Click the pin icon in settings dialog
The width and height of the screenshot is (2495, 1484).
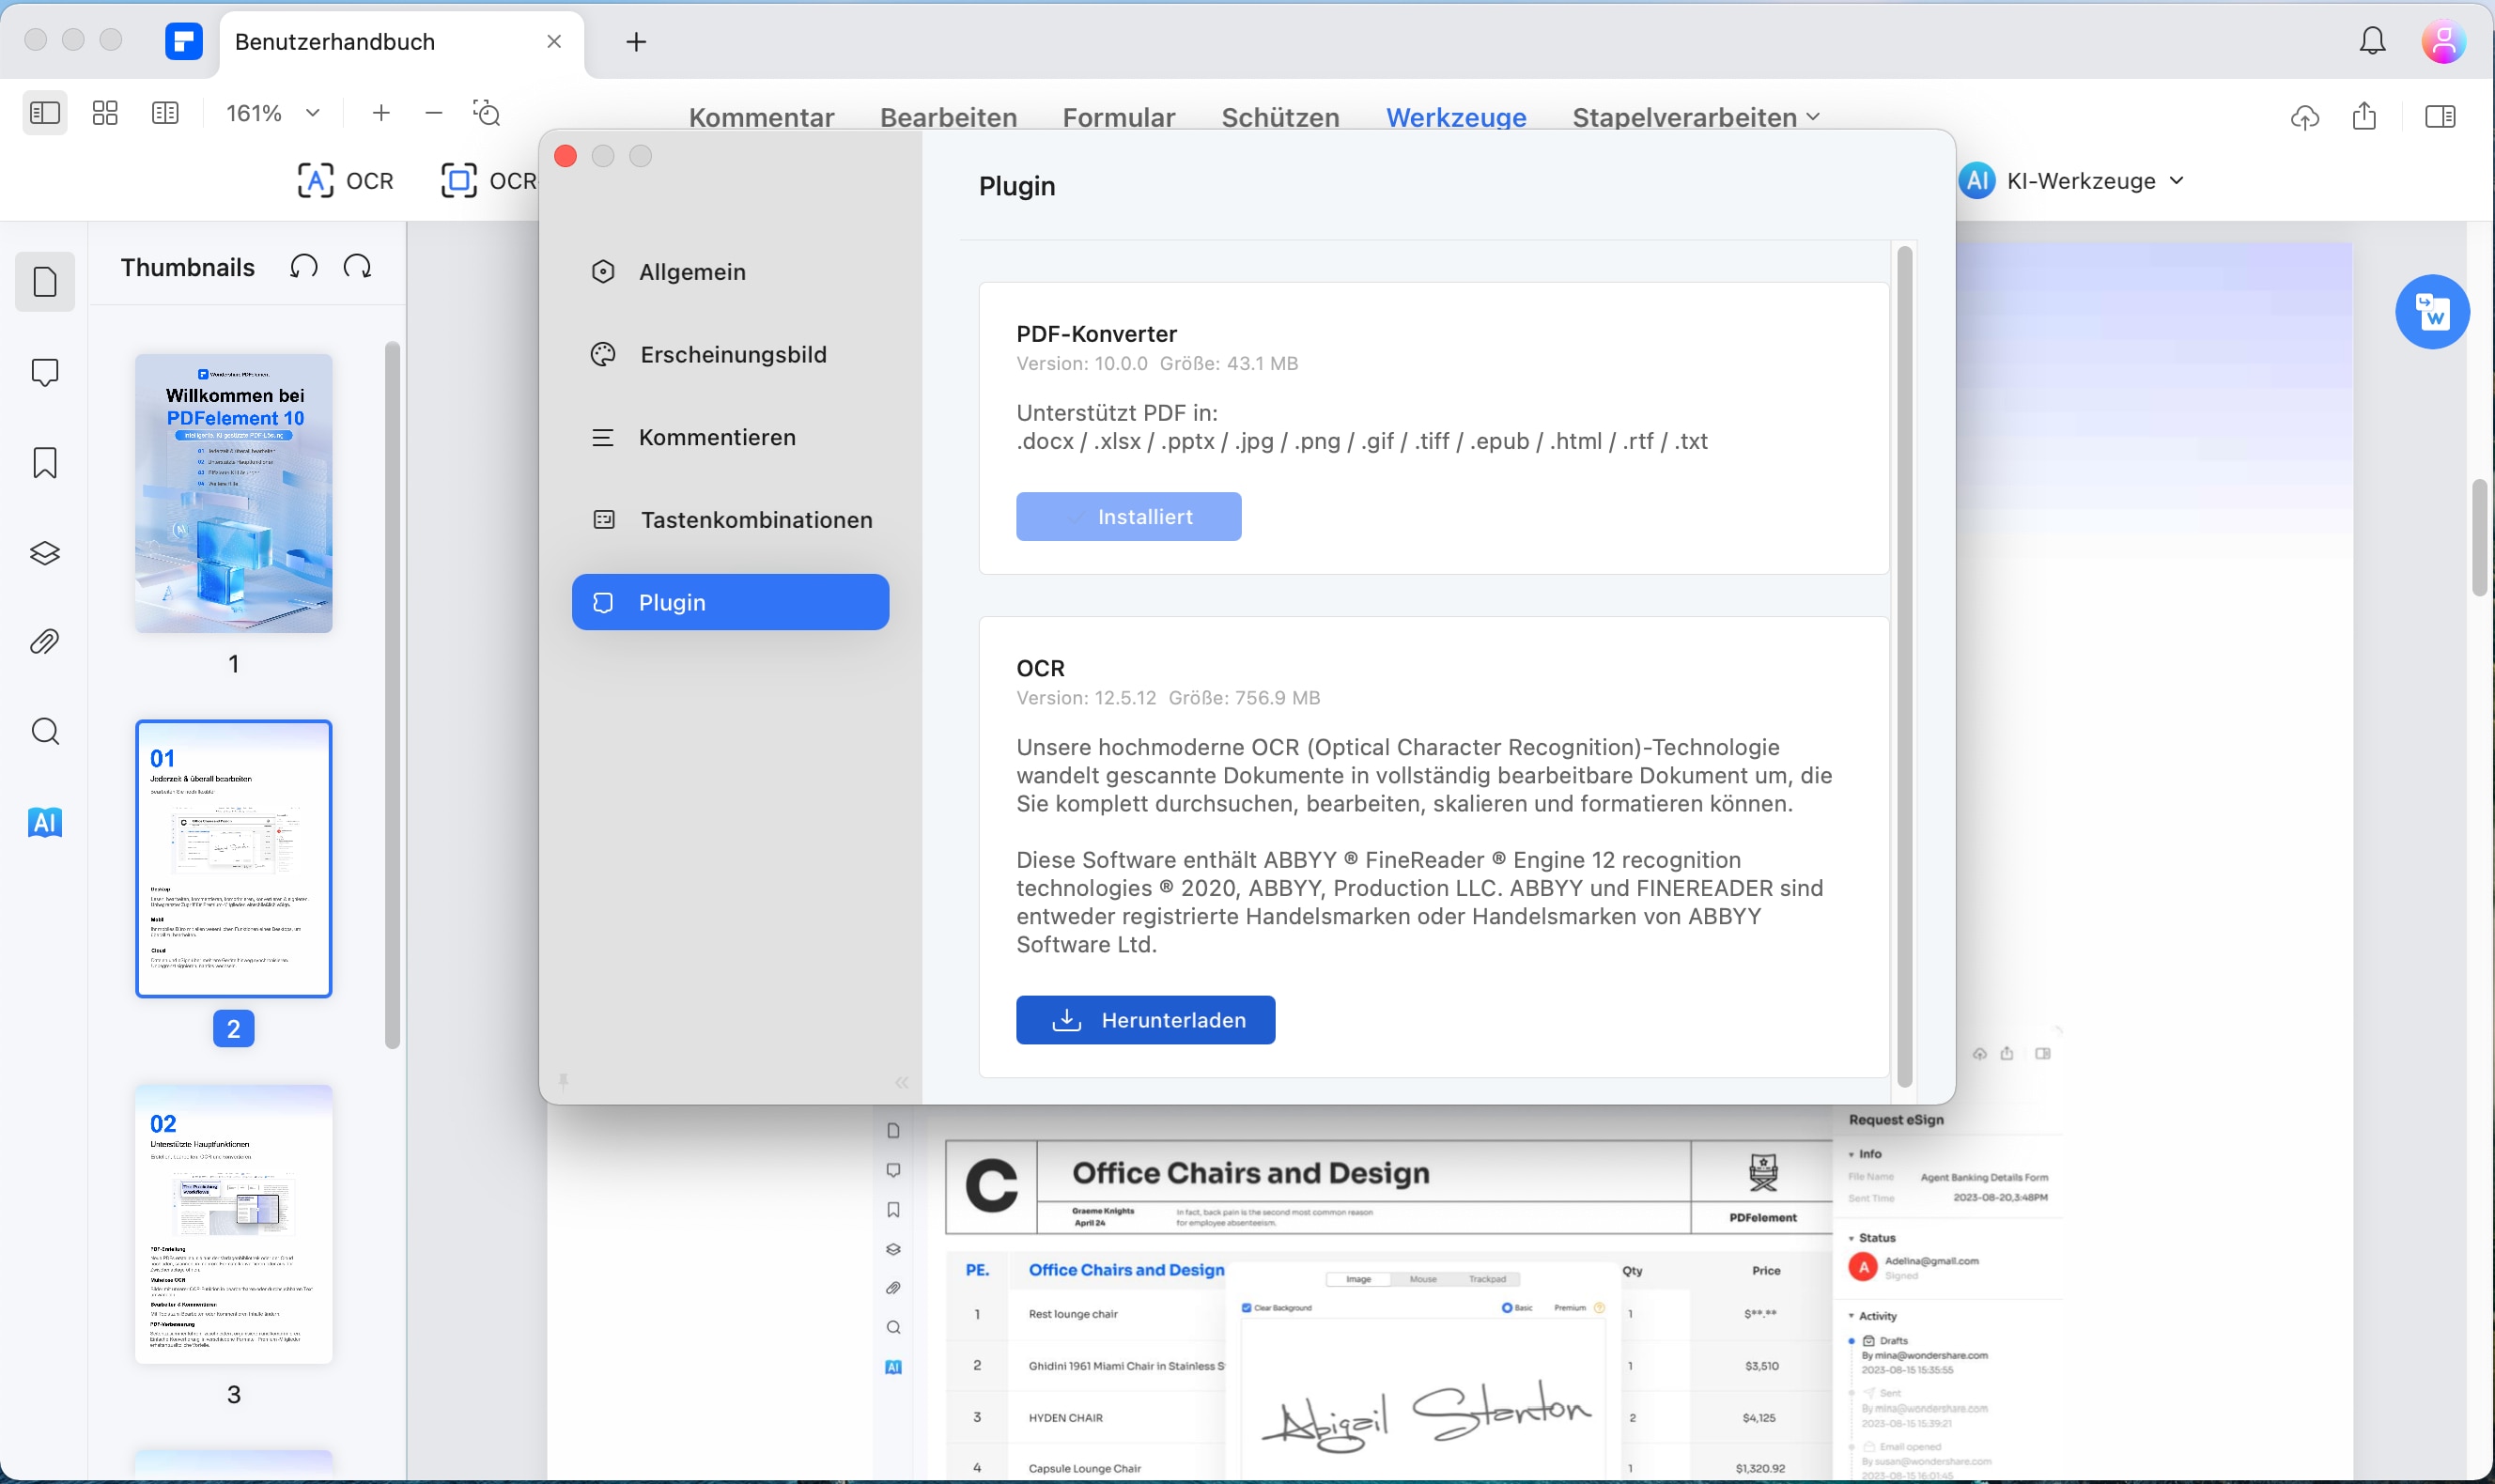coord(563,1081)
